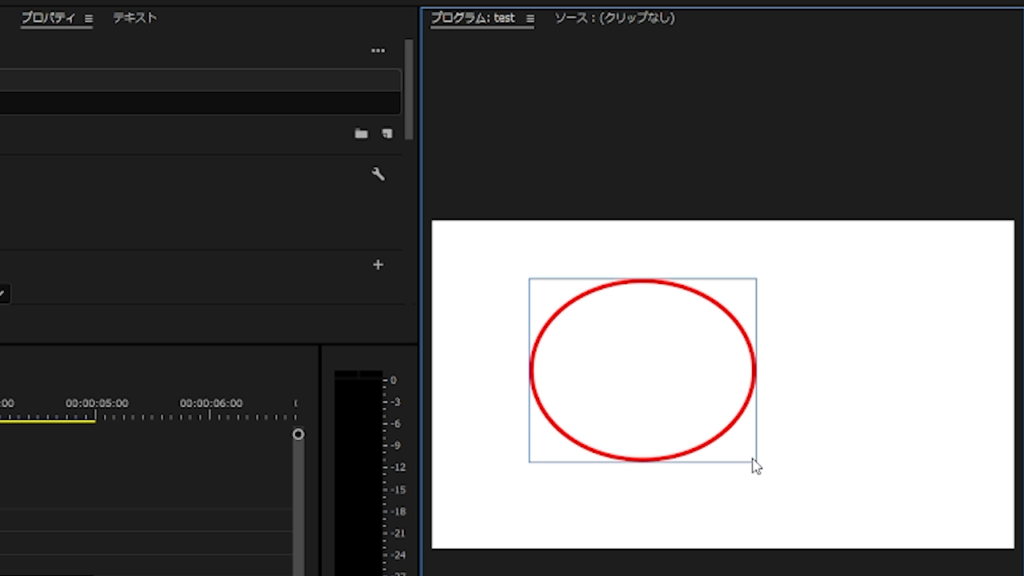Click the left panel vertical scrollbar
This screenshot has width=1024, height=576.
tap(409, 89)
